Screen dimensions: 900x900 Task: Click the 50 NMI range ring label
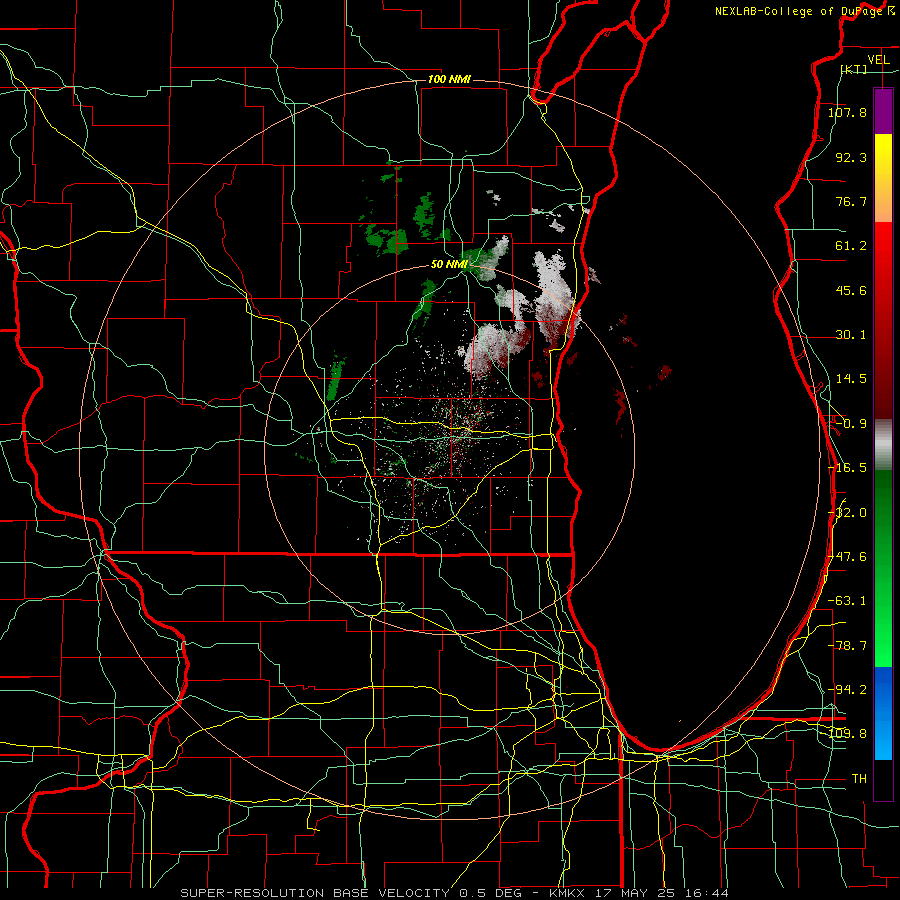tap(449, 265)
